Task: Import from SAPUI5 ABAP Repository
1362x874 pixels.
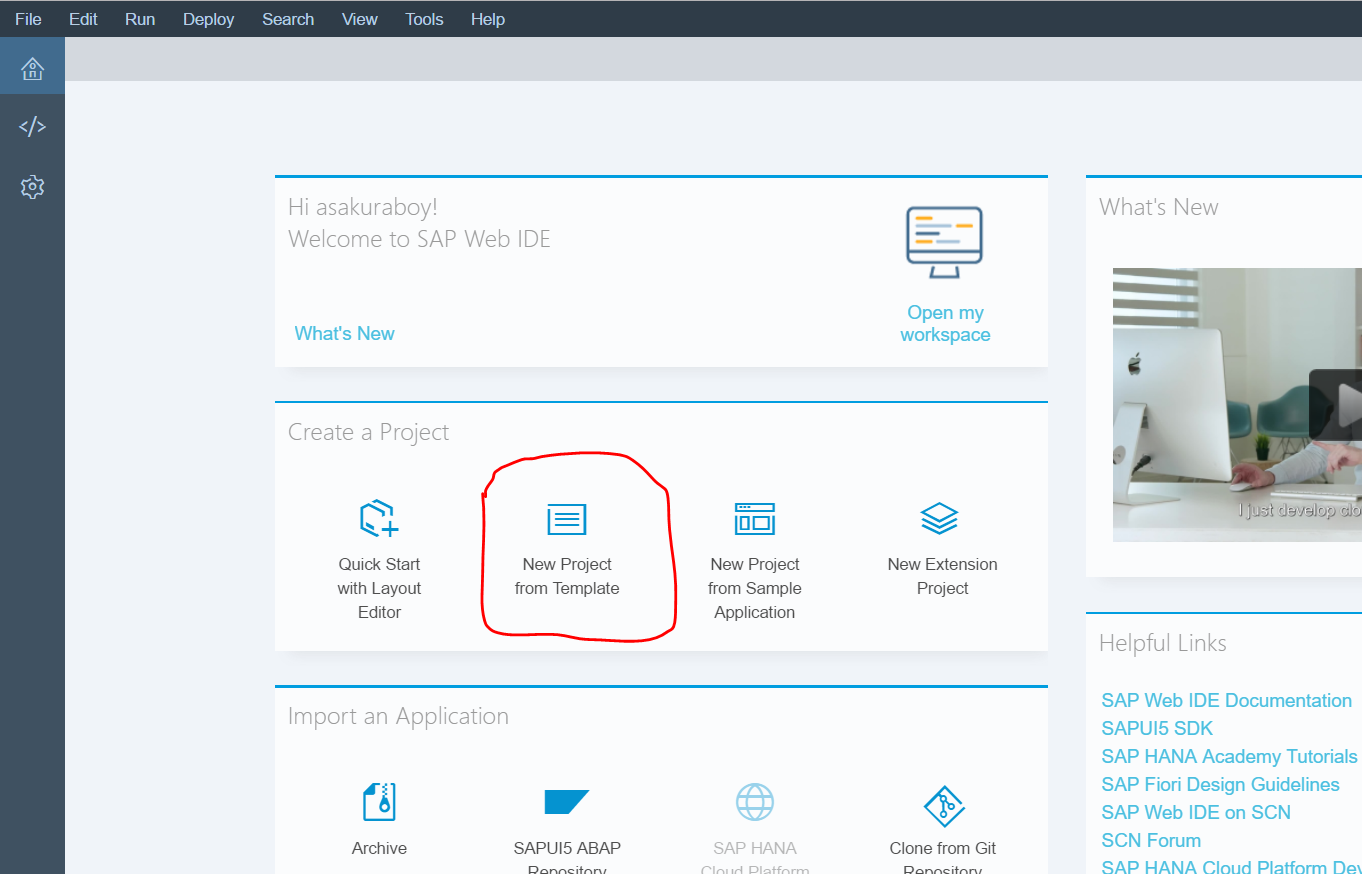Action: [x=566, y=820]
